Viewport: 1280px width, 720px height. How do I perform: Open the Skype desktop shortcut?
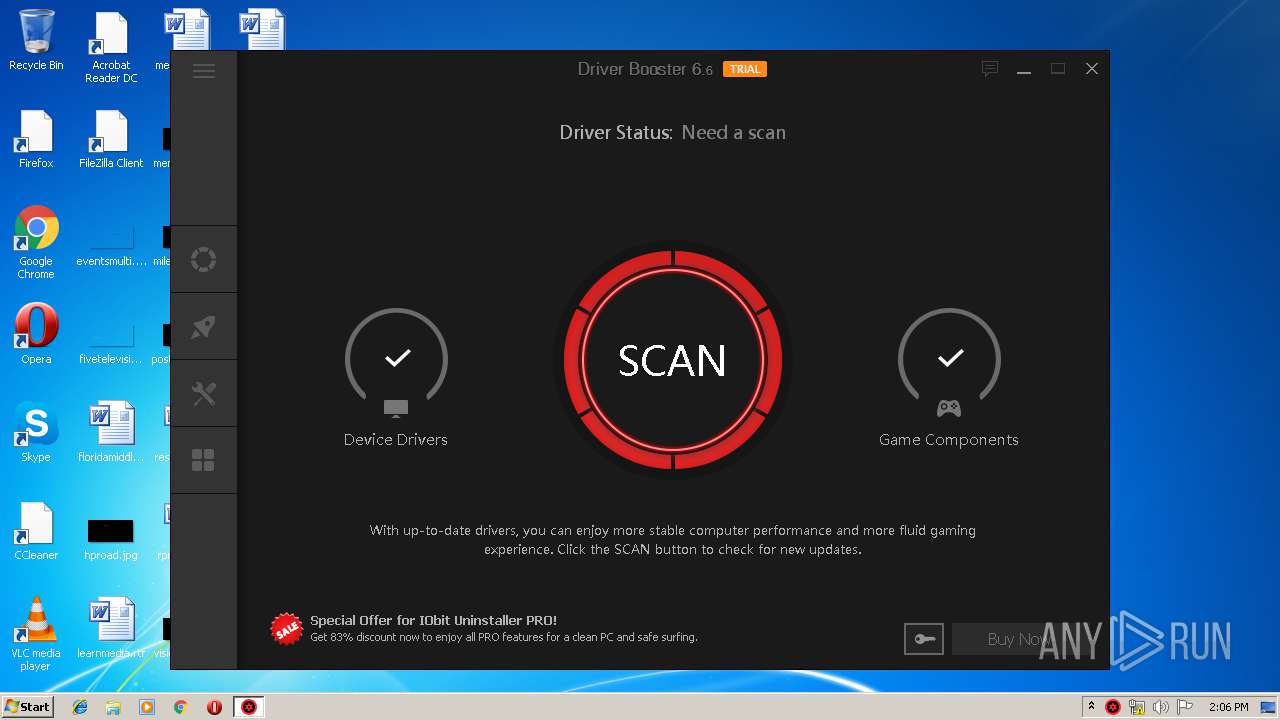(x=36, y=432)
